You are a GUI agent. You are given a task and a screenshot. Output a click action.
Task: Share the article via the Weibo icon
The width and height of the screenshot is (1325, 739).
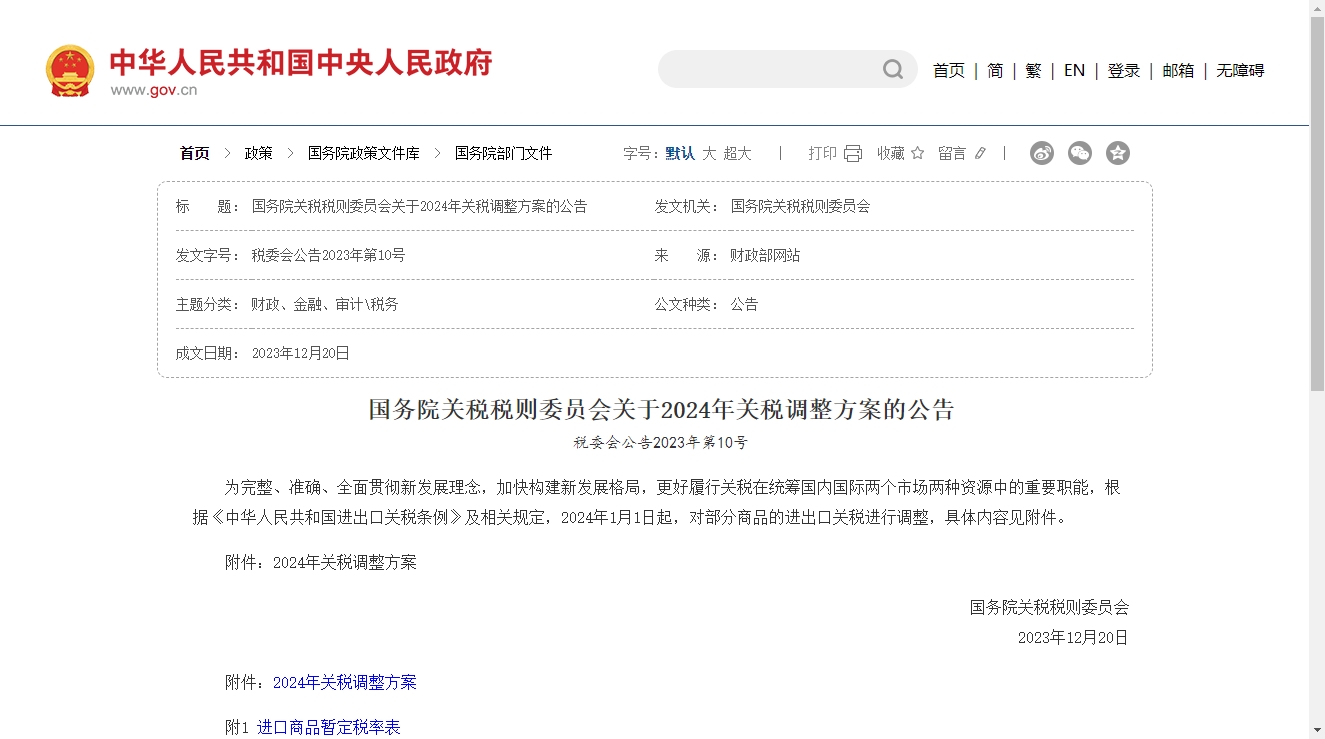(x=1041, y=152)
